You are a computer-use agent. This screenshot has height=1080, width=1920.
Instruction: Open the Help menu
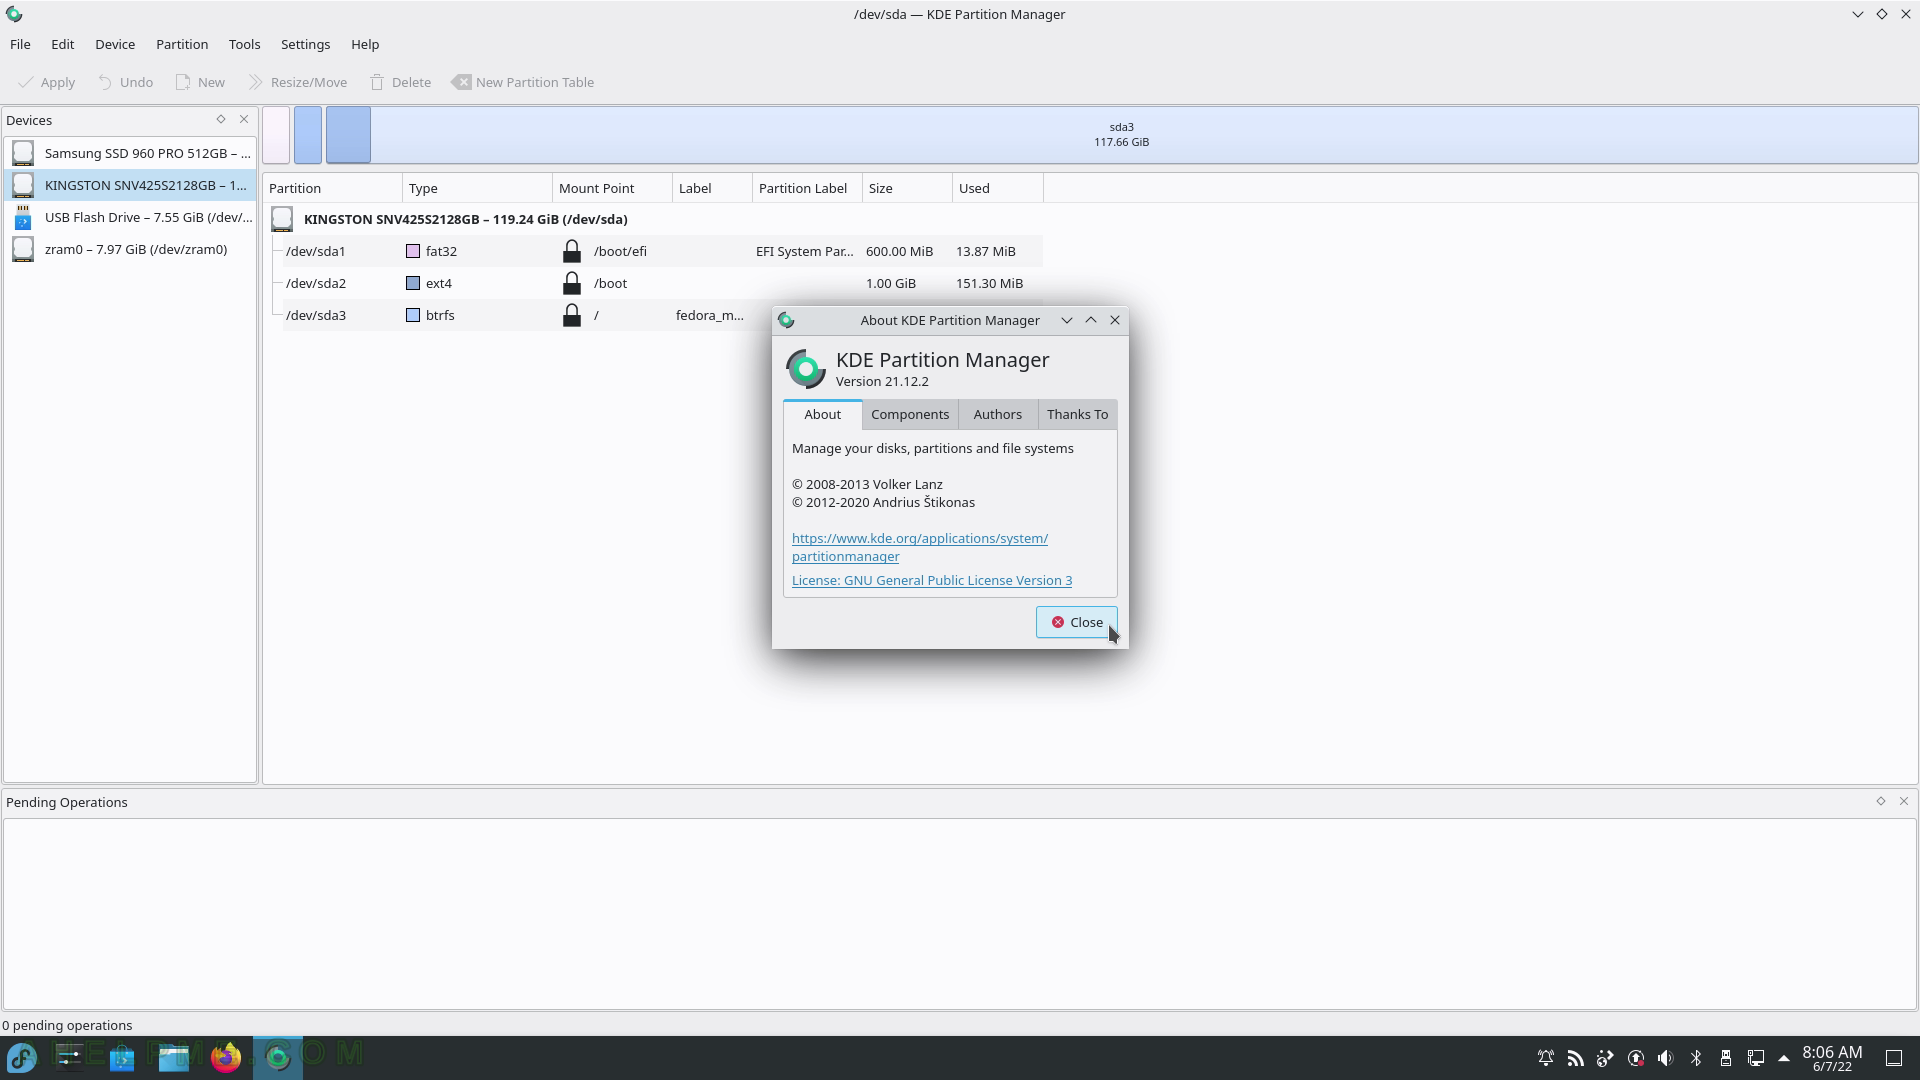365,44
